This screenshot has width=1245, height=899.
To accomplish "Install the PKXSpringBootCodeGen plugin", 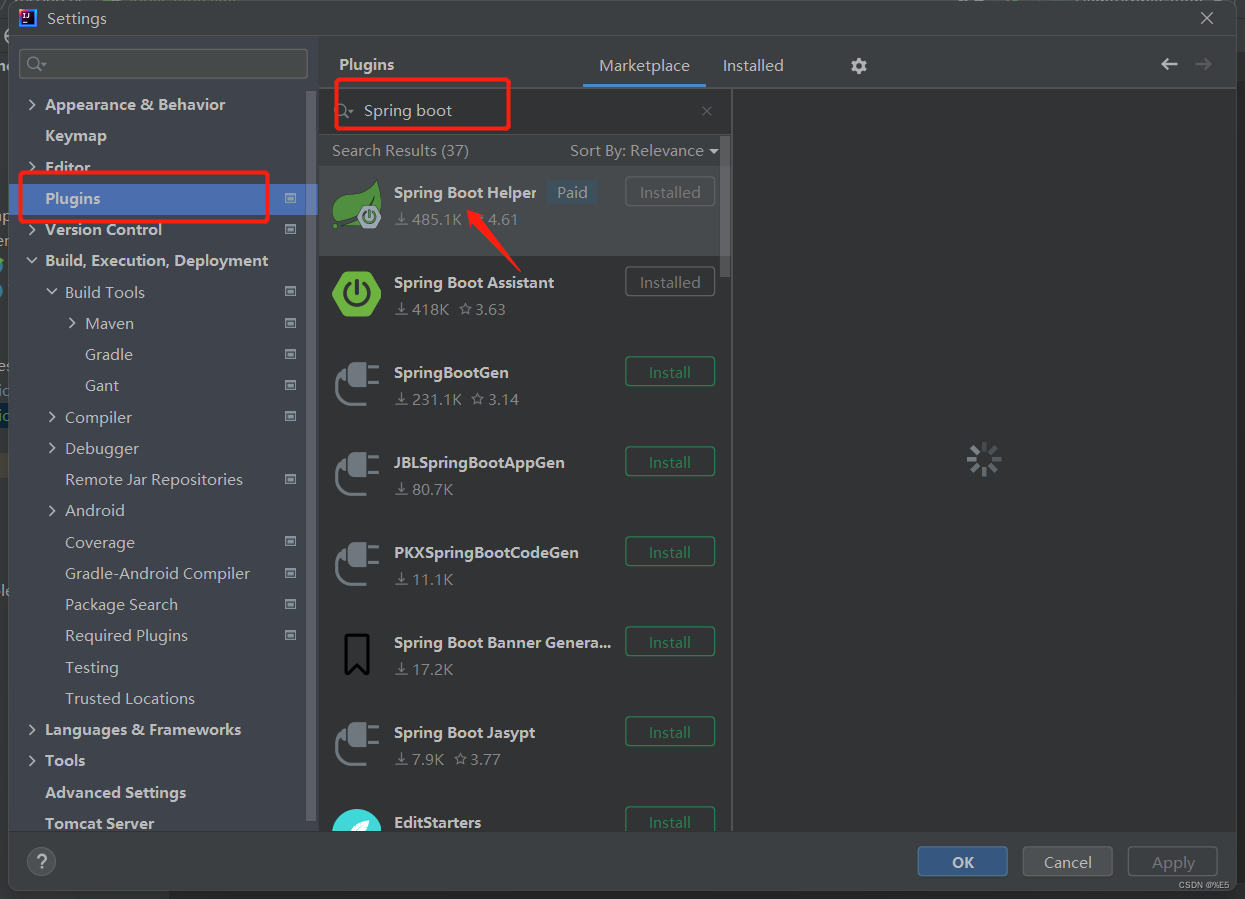I will (x=670, y=552).
